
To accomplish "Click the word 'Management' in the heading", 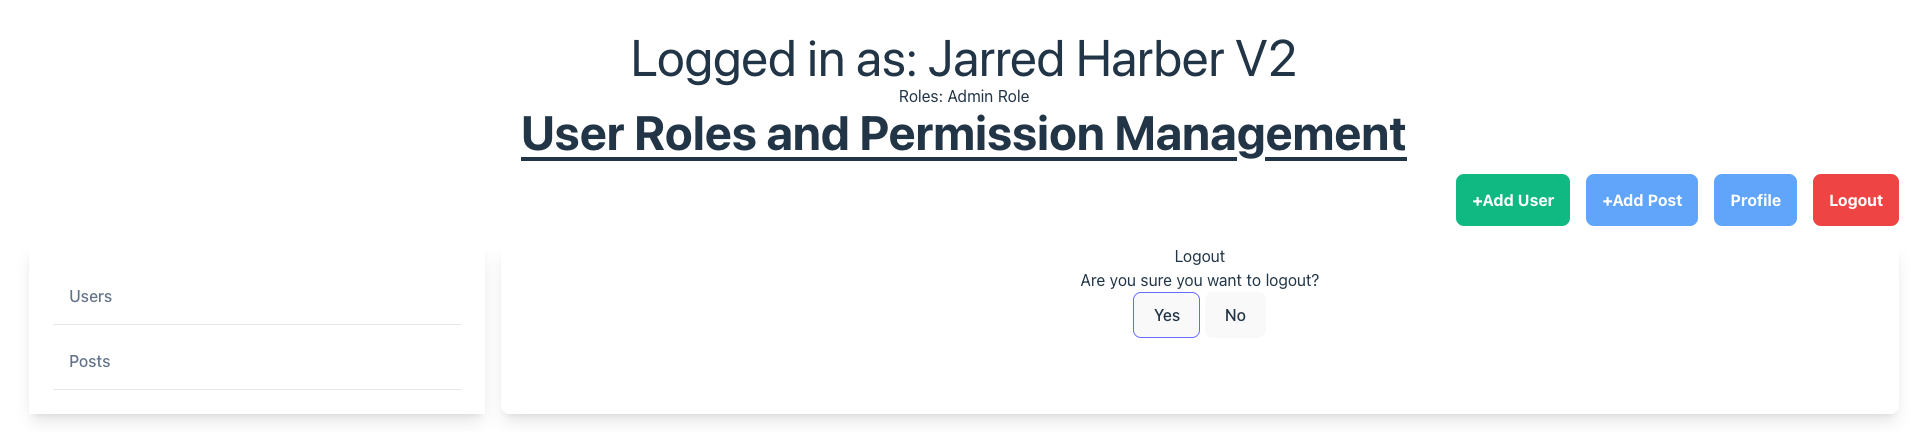I will pyautogui.click(x=1260, y=134).
